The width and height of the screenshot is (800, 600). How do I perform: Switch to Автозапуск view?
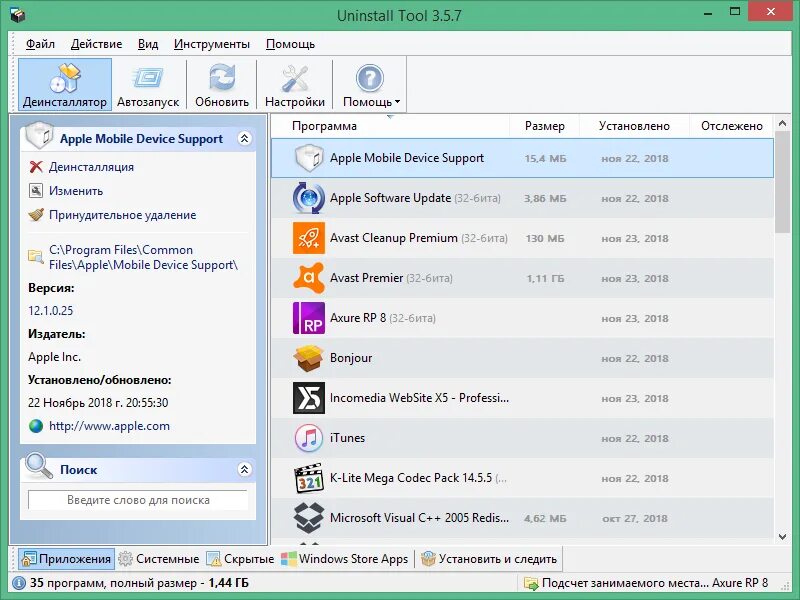148,85
